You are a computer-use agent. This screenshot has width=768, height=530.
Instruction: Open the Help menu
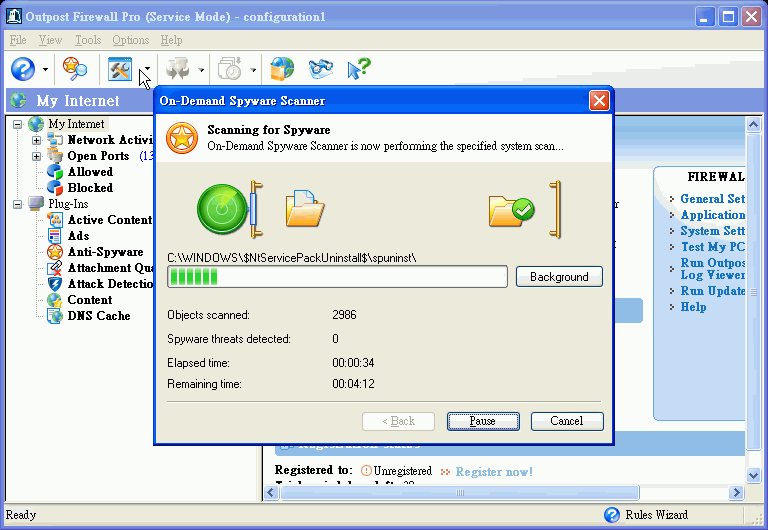(x=171, y=40)
